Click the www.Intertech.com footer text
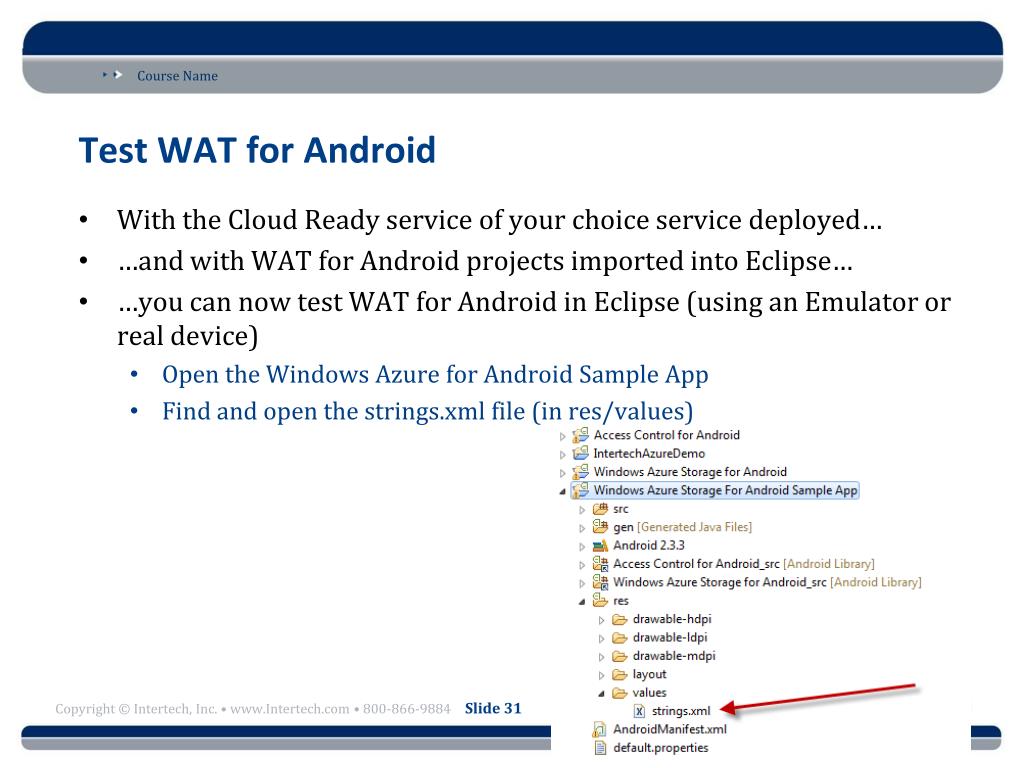Viewport: 1024px width, 768px height. pyautogui.click(x=289, y=709)
